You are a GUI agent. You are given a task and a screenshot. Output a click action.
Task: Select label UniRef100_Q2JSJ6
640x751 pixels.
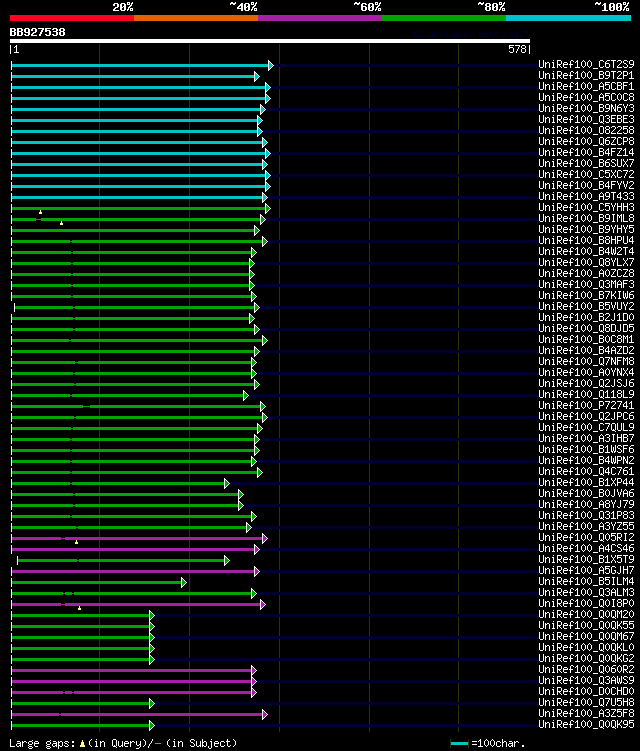tap(586, 384)
